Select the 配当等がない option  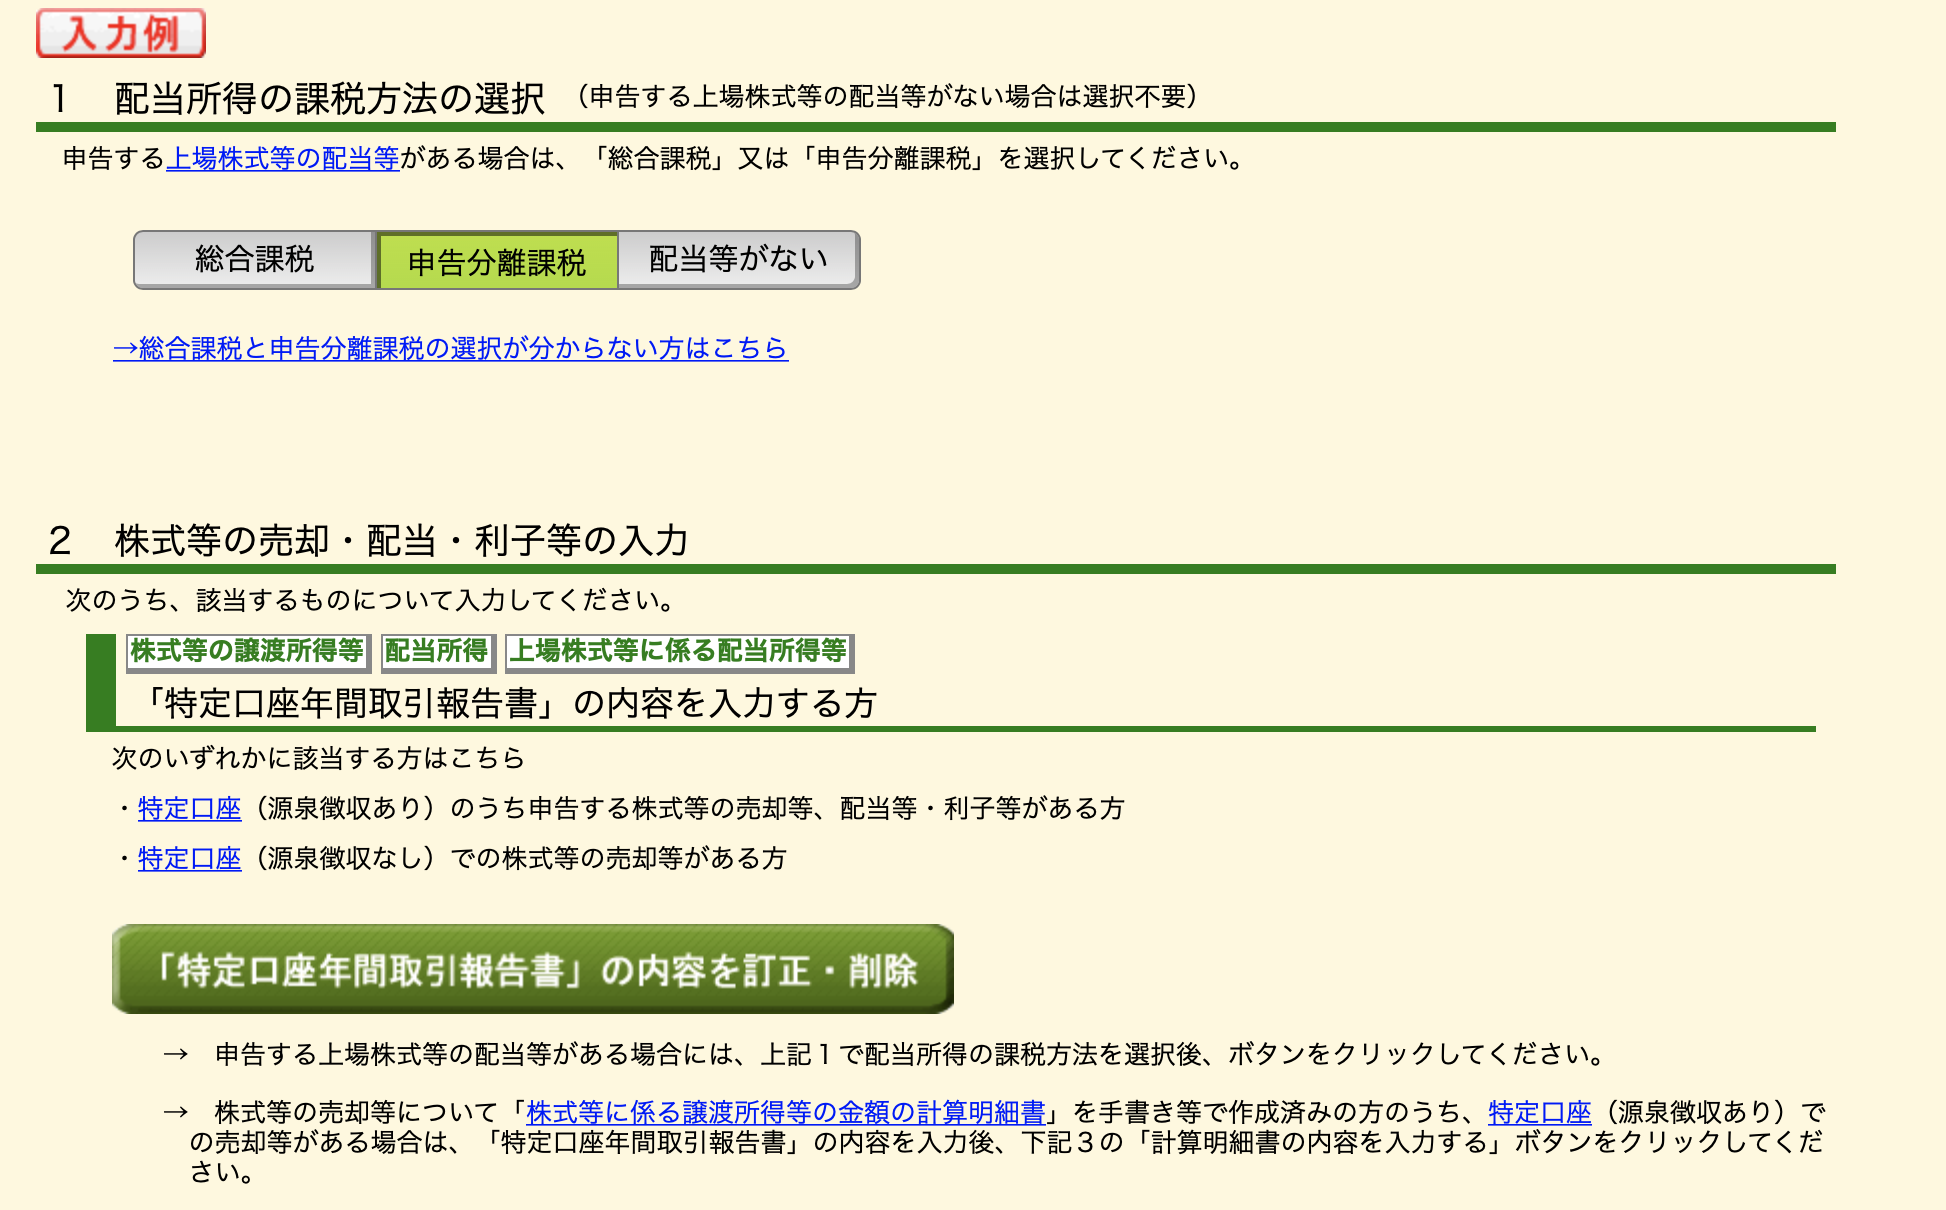(739, 260)
